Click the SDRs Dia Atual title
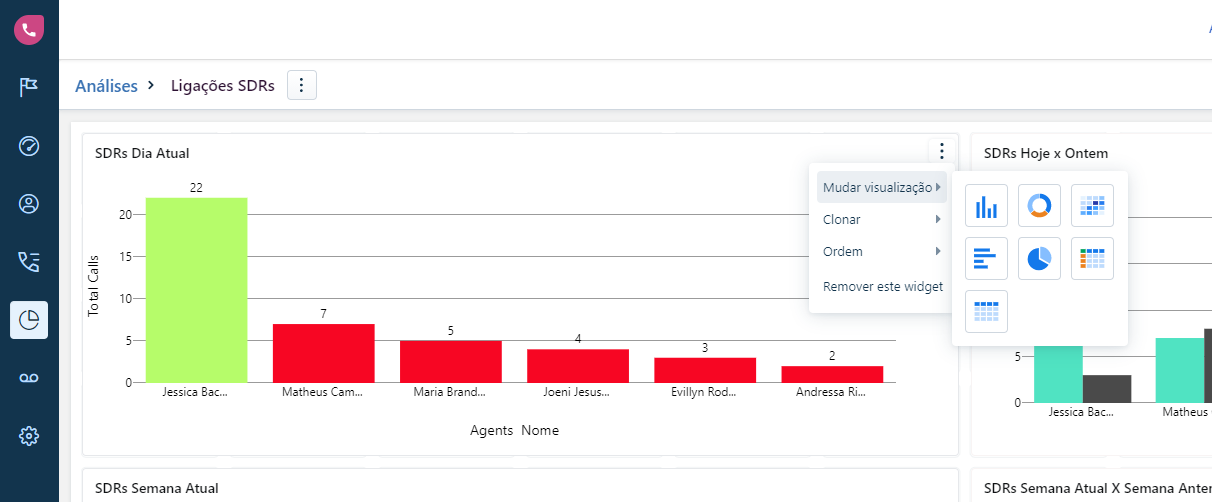1212x502 pixels. (x=142, y=153)
